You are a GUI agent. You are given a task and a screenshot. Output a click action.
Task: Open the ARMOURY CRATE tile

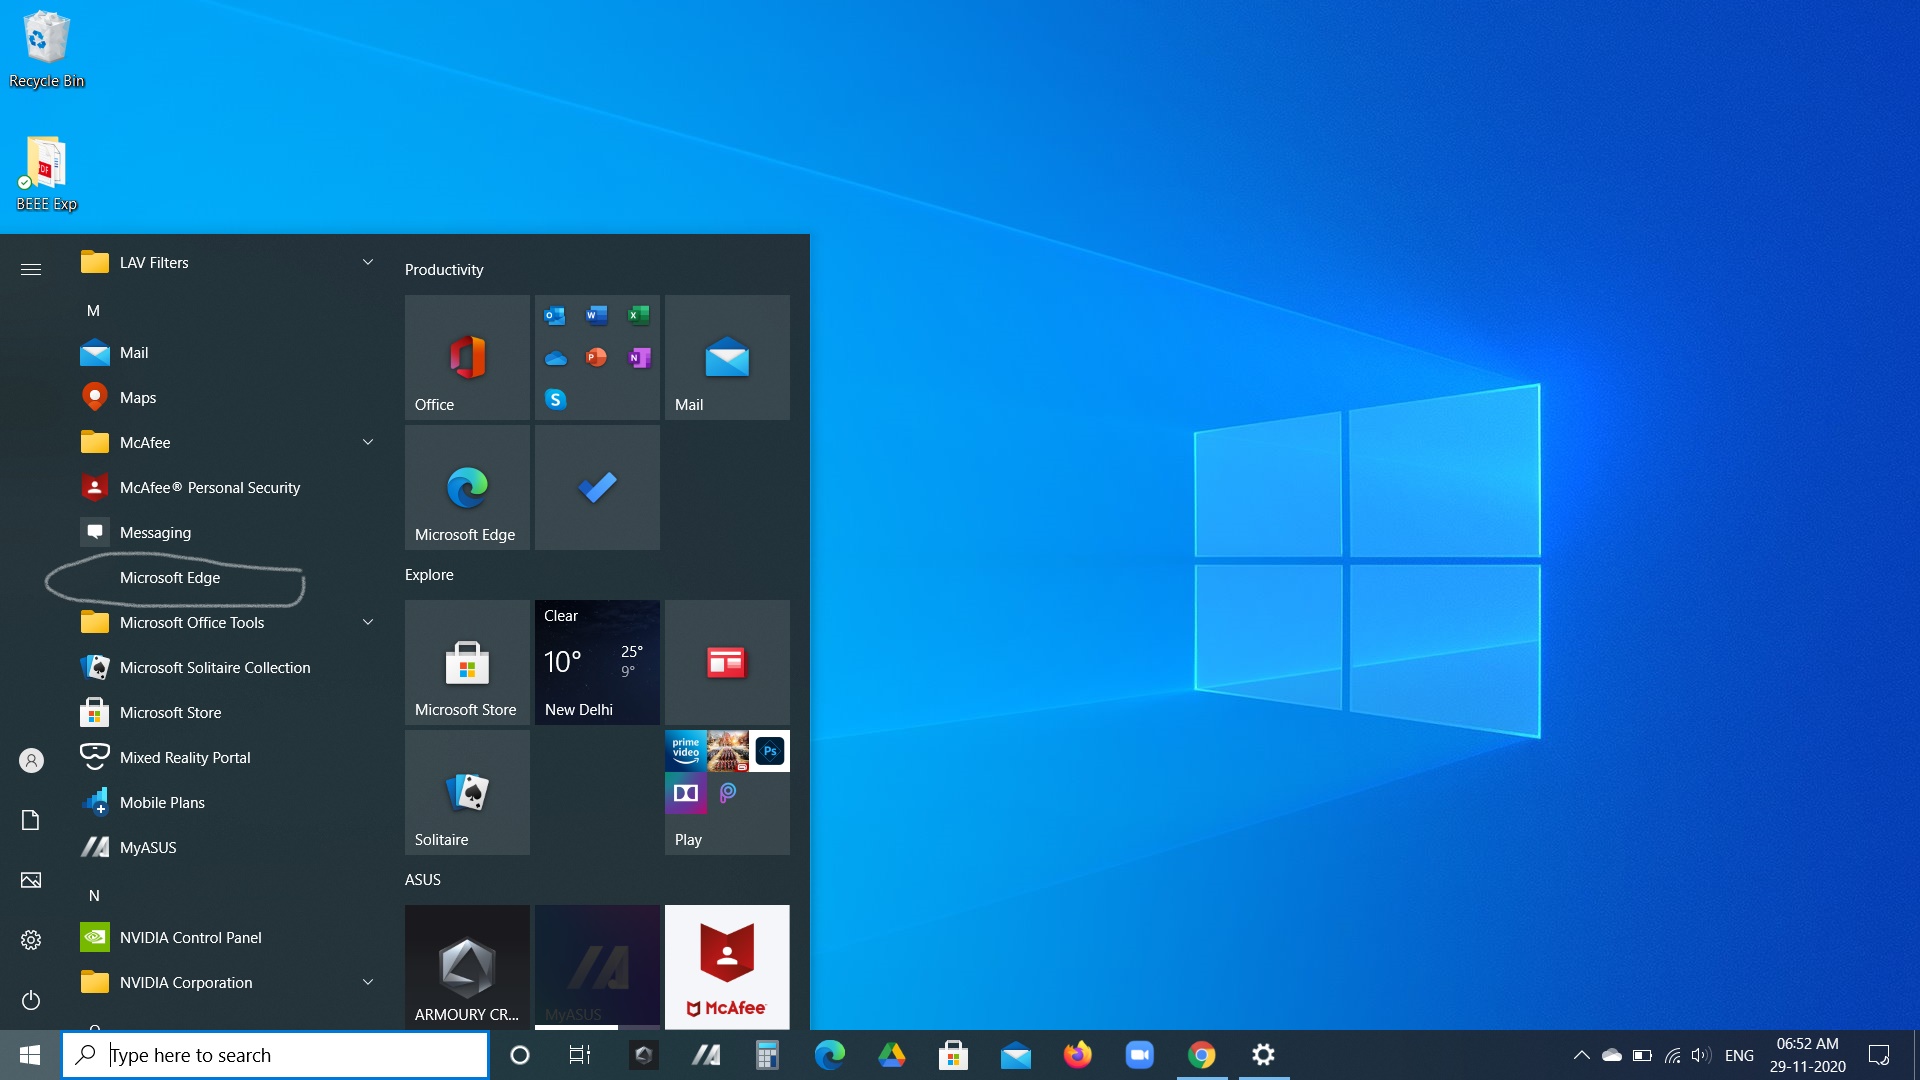(x=467, y=967)
